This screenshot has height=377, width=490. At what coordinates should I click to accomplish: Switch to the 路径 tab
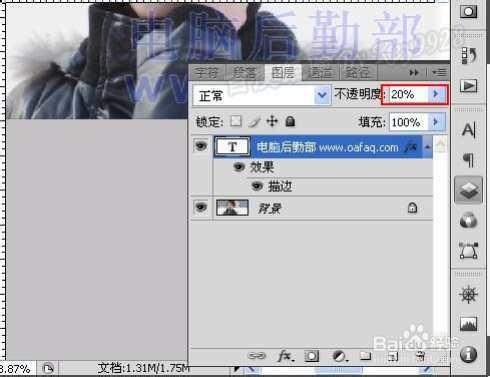[x=358, y=73]
